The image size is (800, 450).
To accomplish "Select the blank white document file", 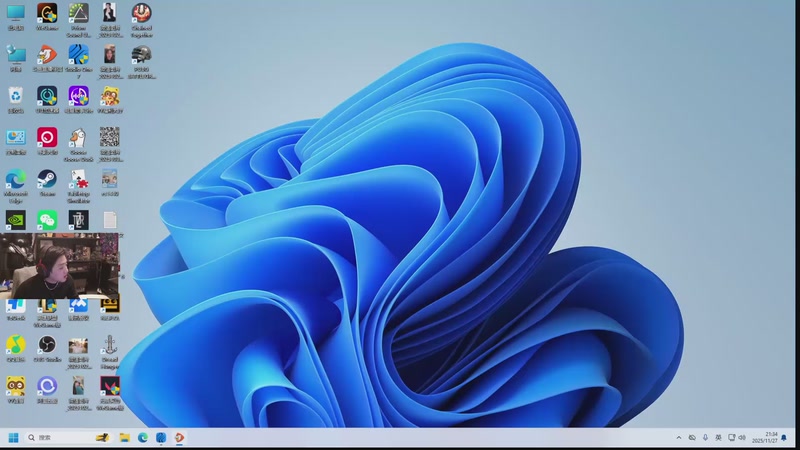I will pos(110,220).
